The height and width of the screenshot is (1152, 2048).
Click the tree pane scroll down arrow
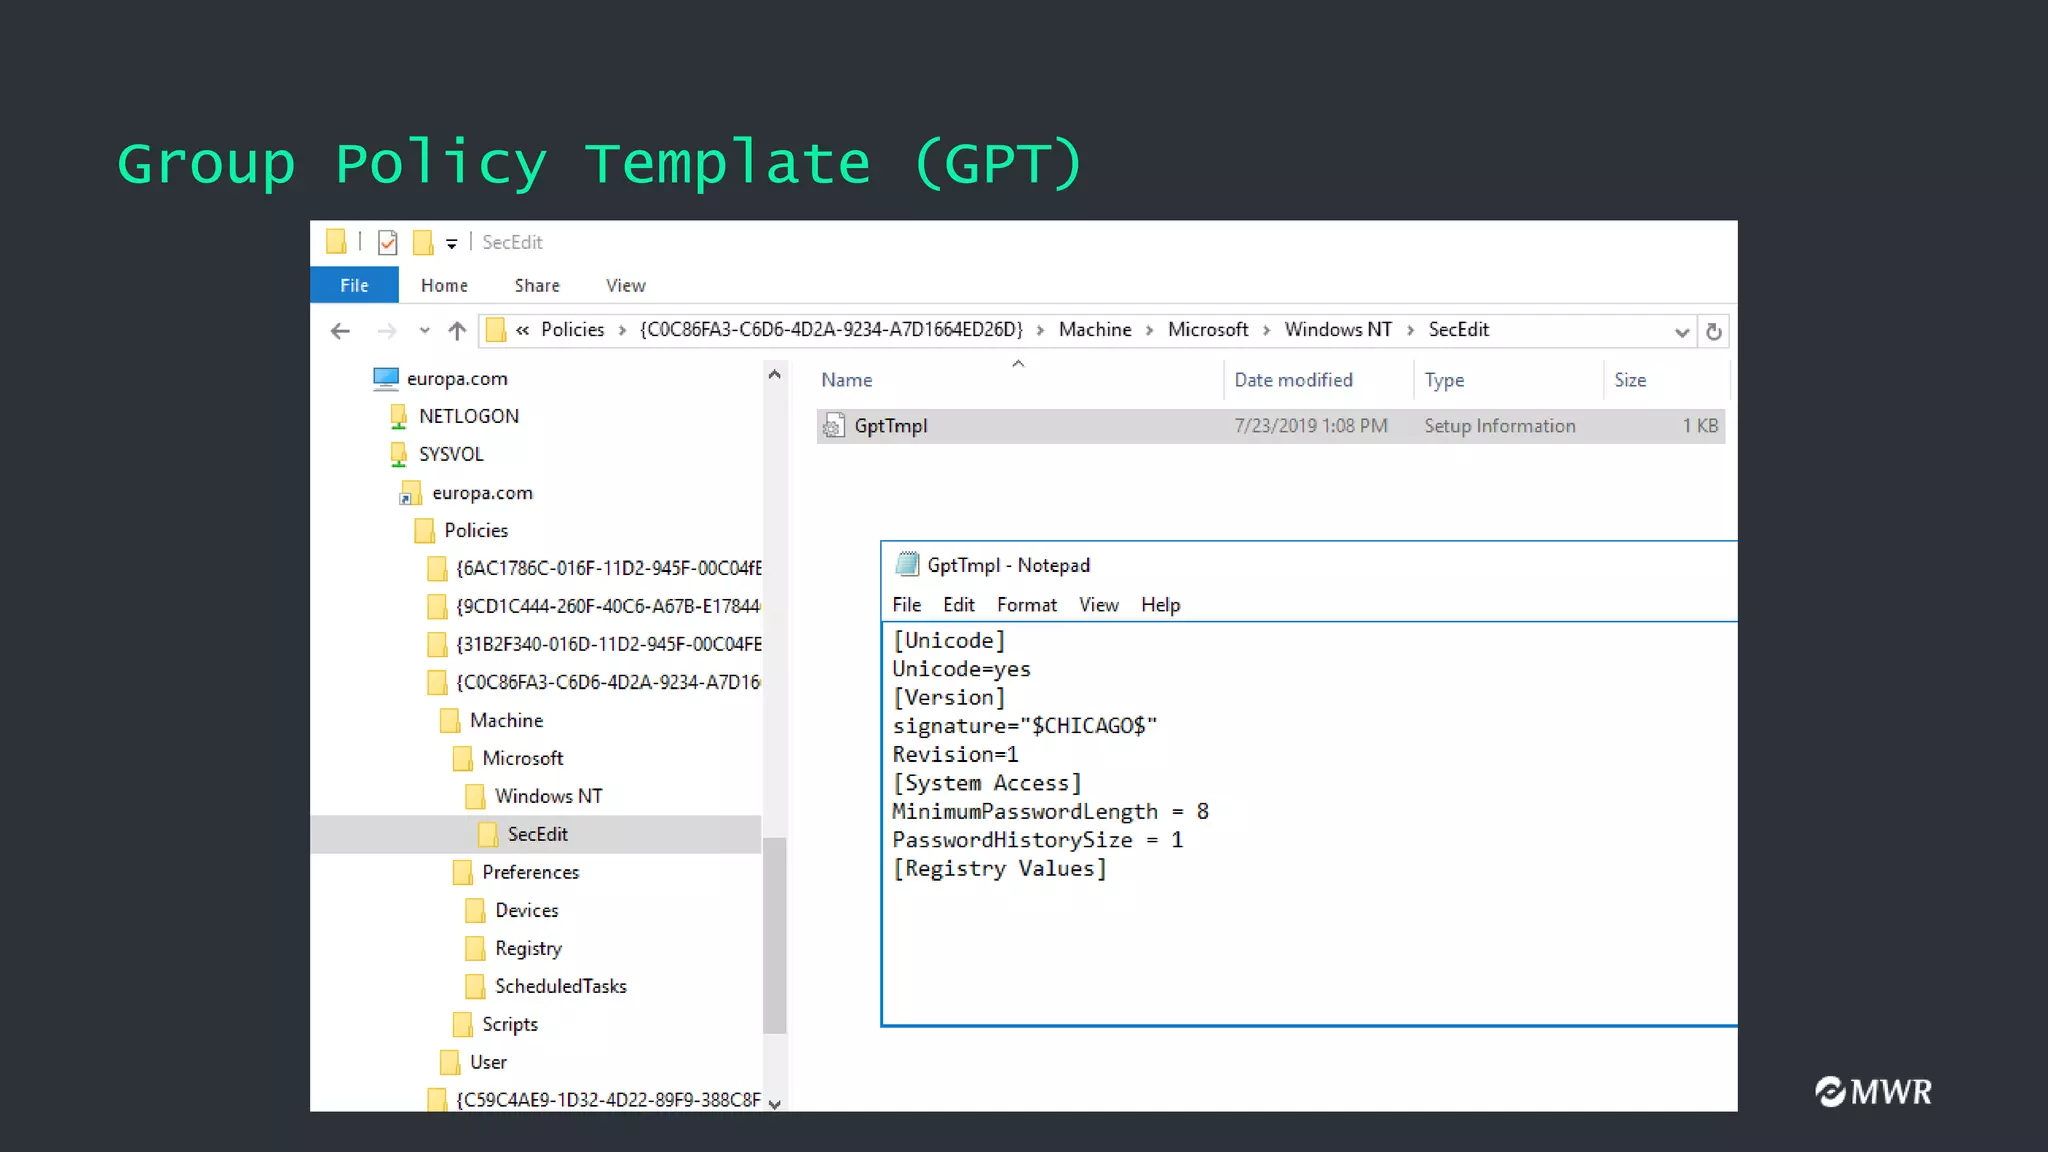[x=775, y=1103]
